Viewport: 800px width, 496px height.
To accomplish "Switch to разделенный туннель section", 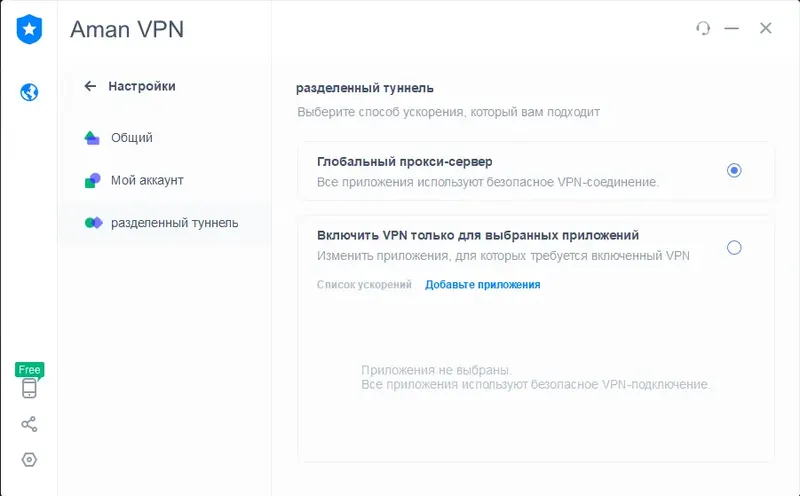I will pyautogui.click(x=174, y=222).
